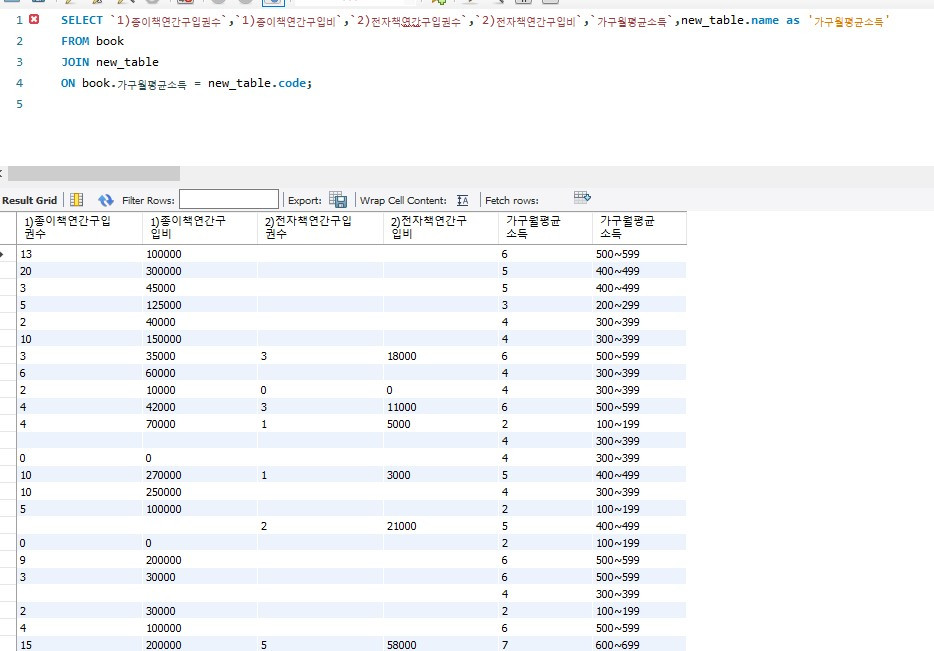Select the cell with value 11000

tap(441, 407)
